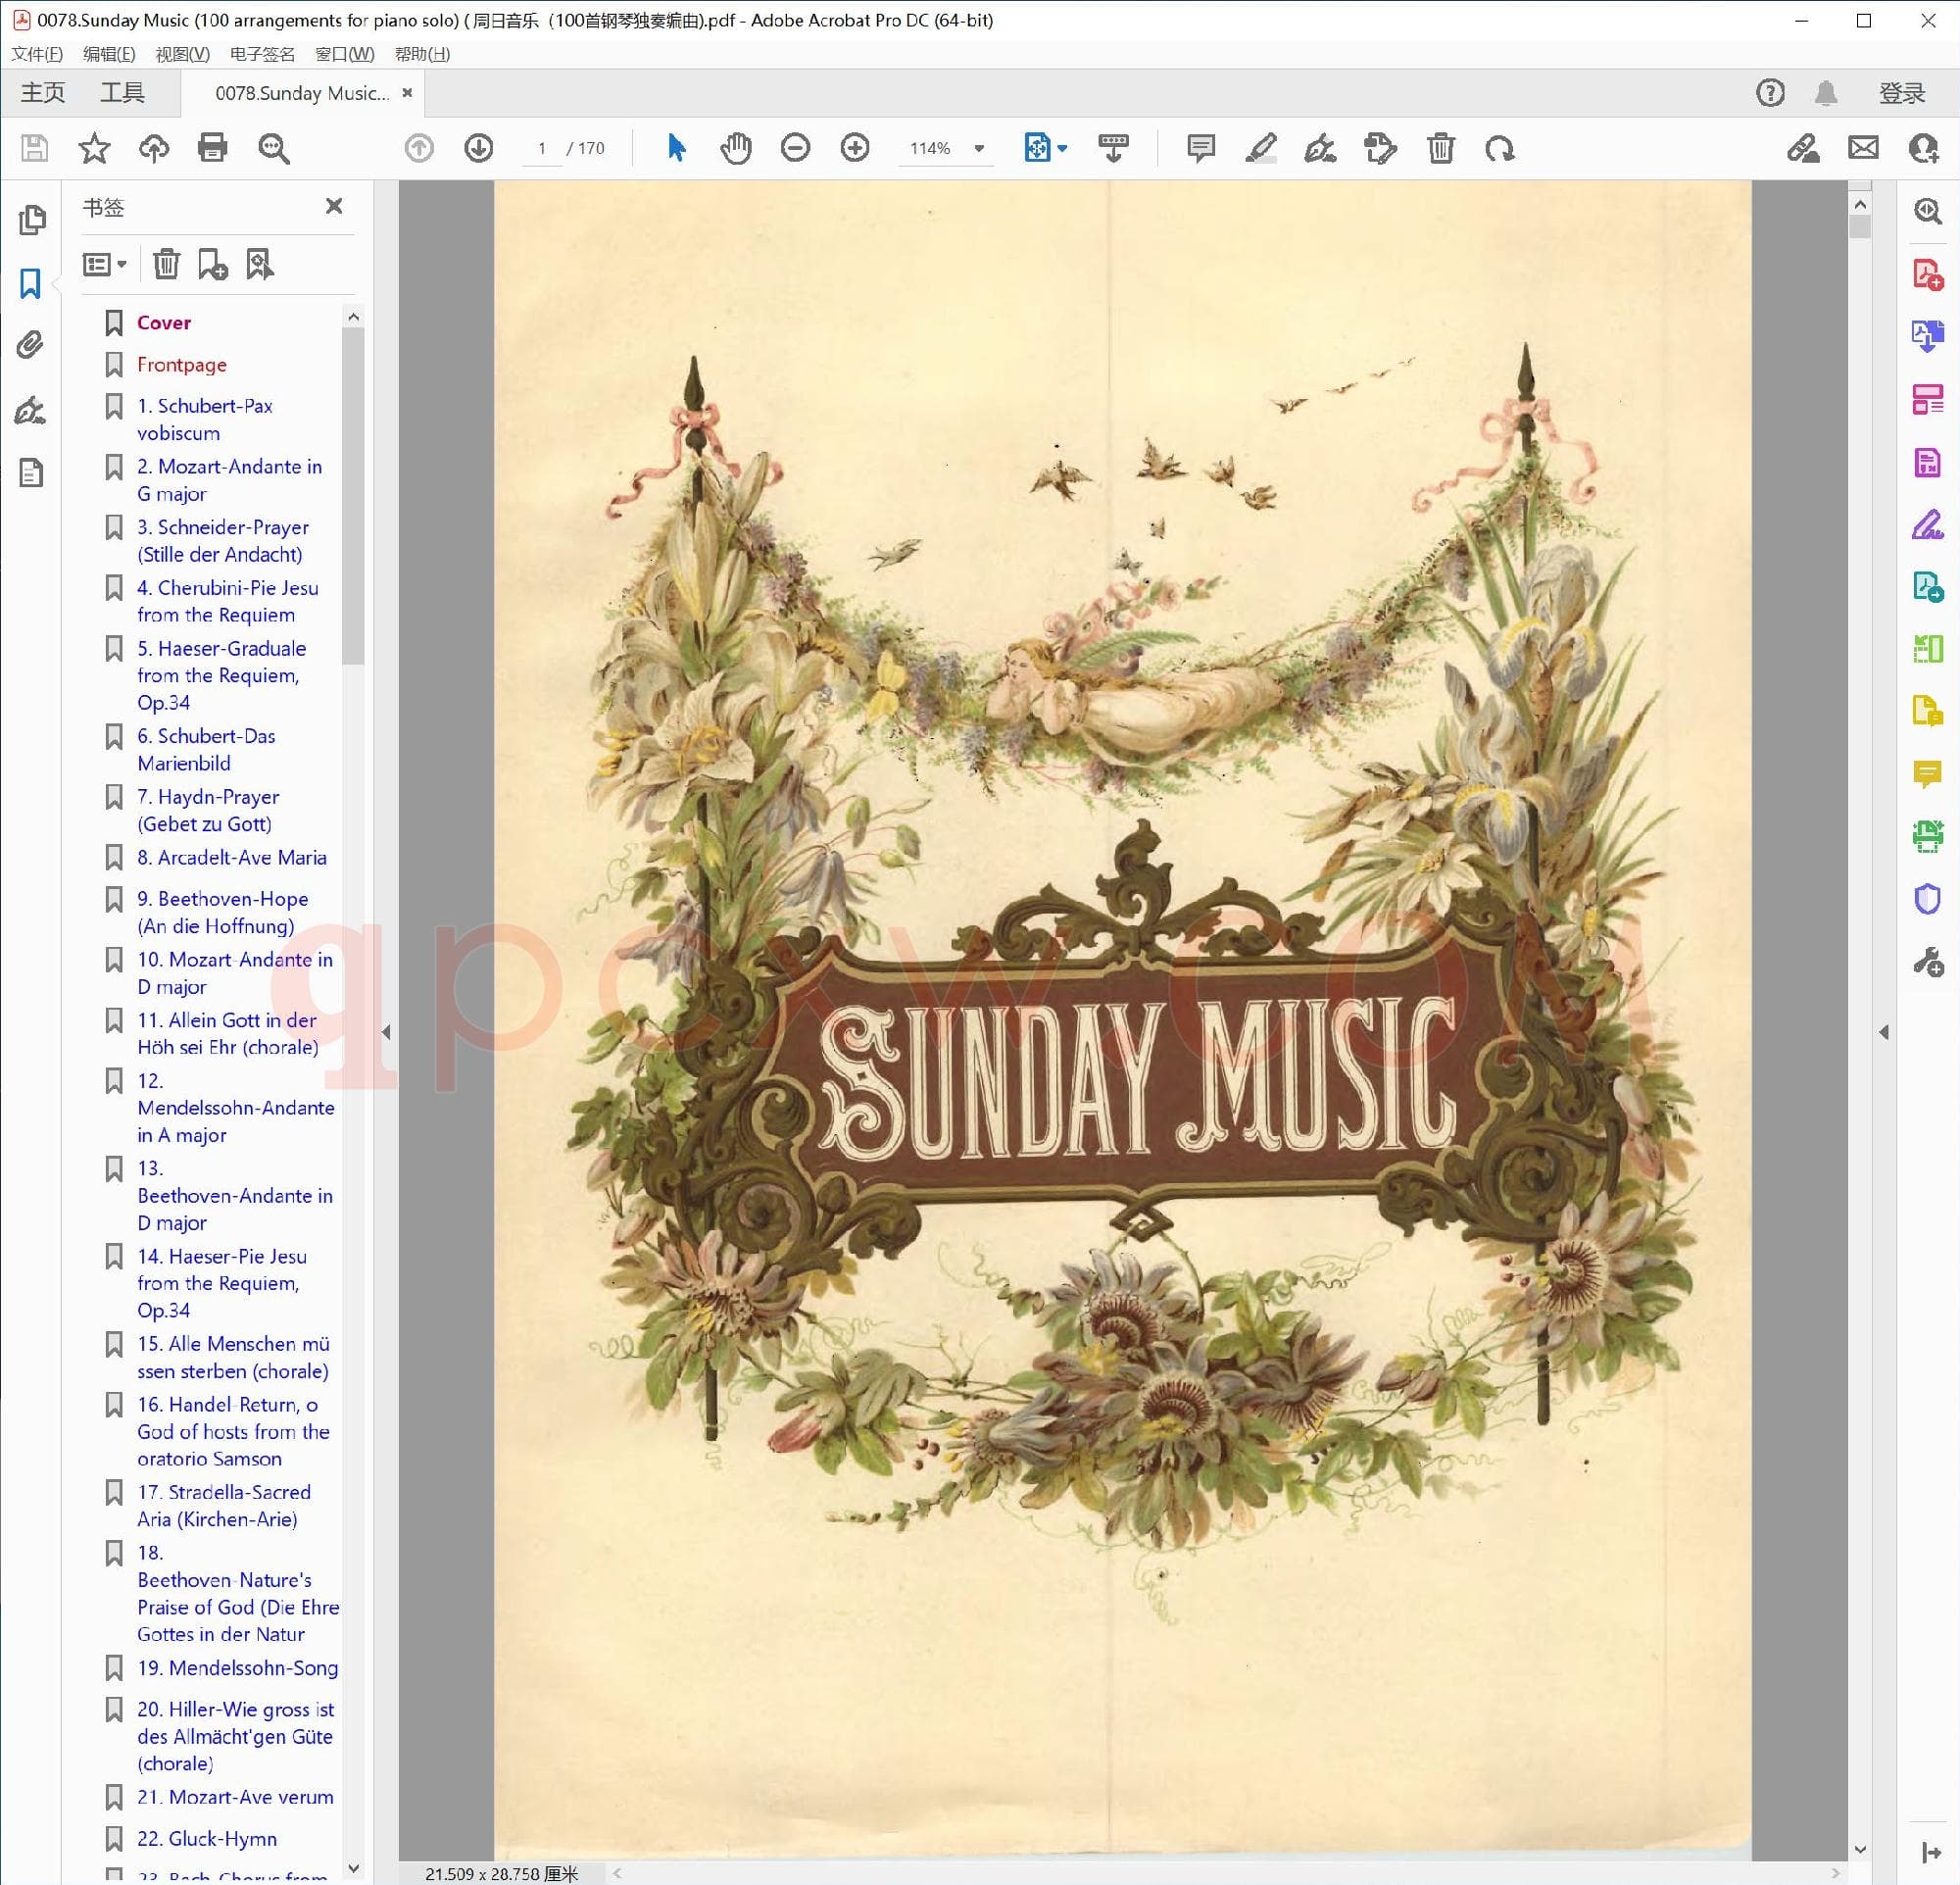
Task: Click the Zoom out minus icon
Action: pyautogui.click(x=795, y=148)
